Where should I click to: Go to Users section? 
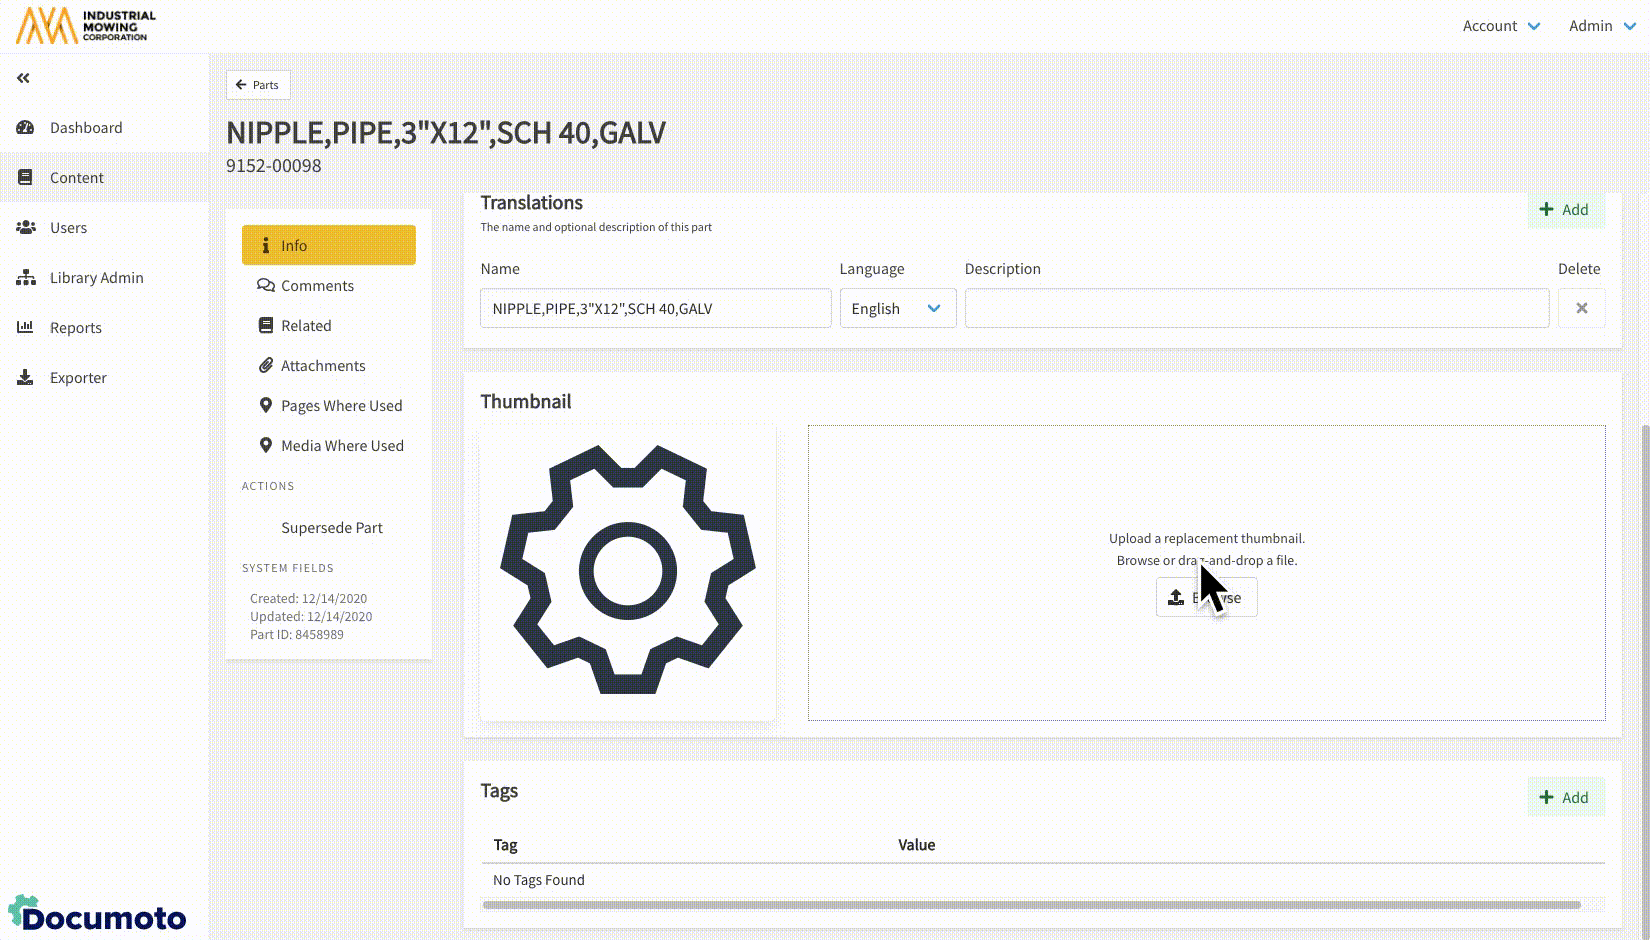(68, 228)
